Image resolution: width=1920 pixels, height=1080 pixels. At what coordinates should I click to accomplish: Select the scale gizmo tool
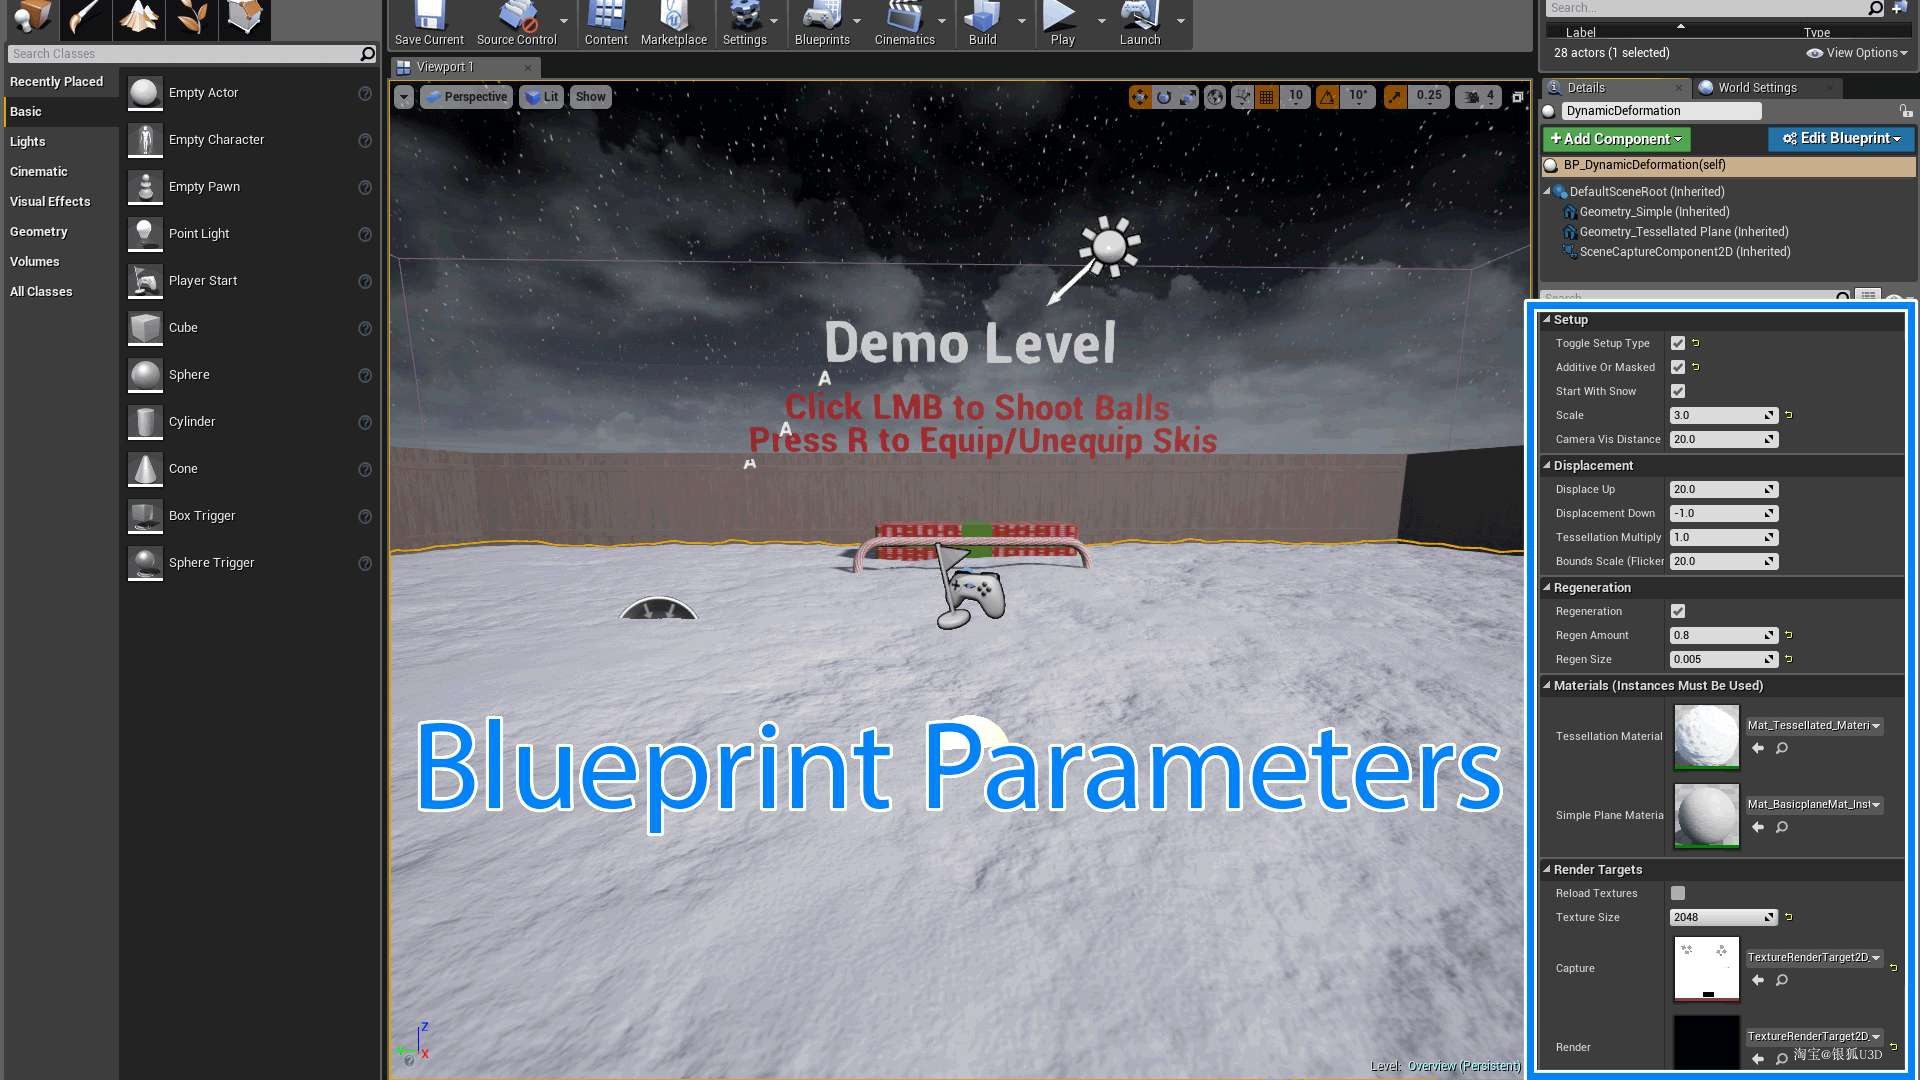[x=1188, y=97]
